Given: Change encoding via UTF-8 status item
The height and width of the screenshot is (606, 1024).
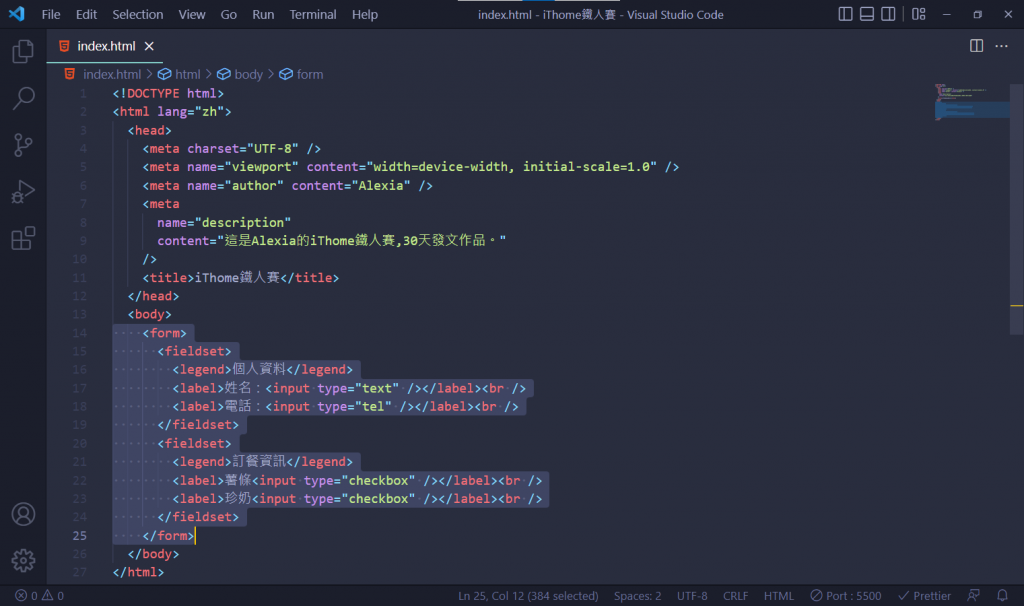Looking at the screenshot, I should point(692,596).
